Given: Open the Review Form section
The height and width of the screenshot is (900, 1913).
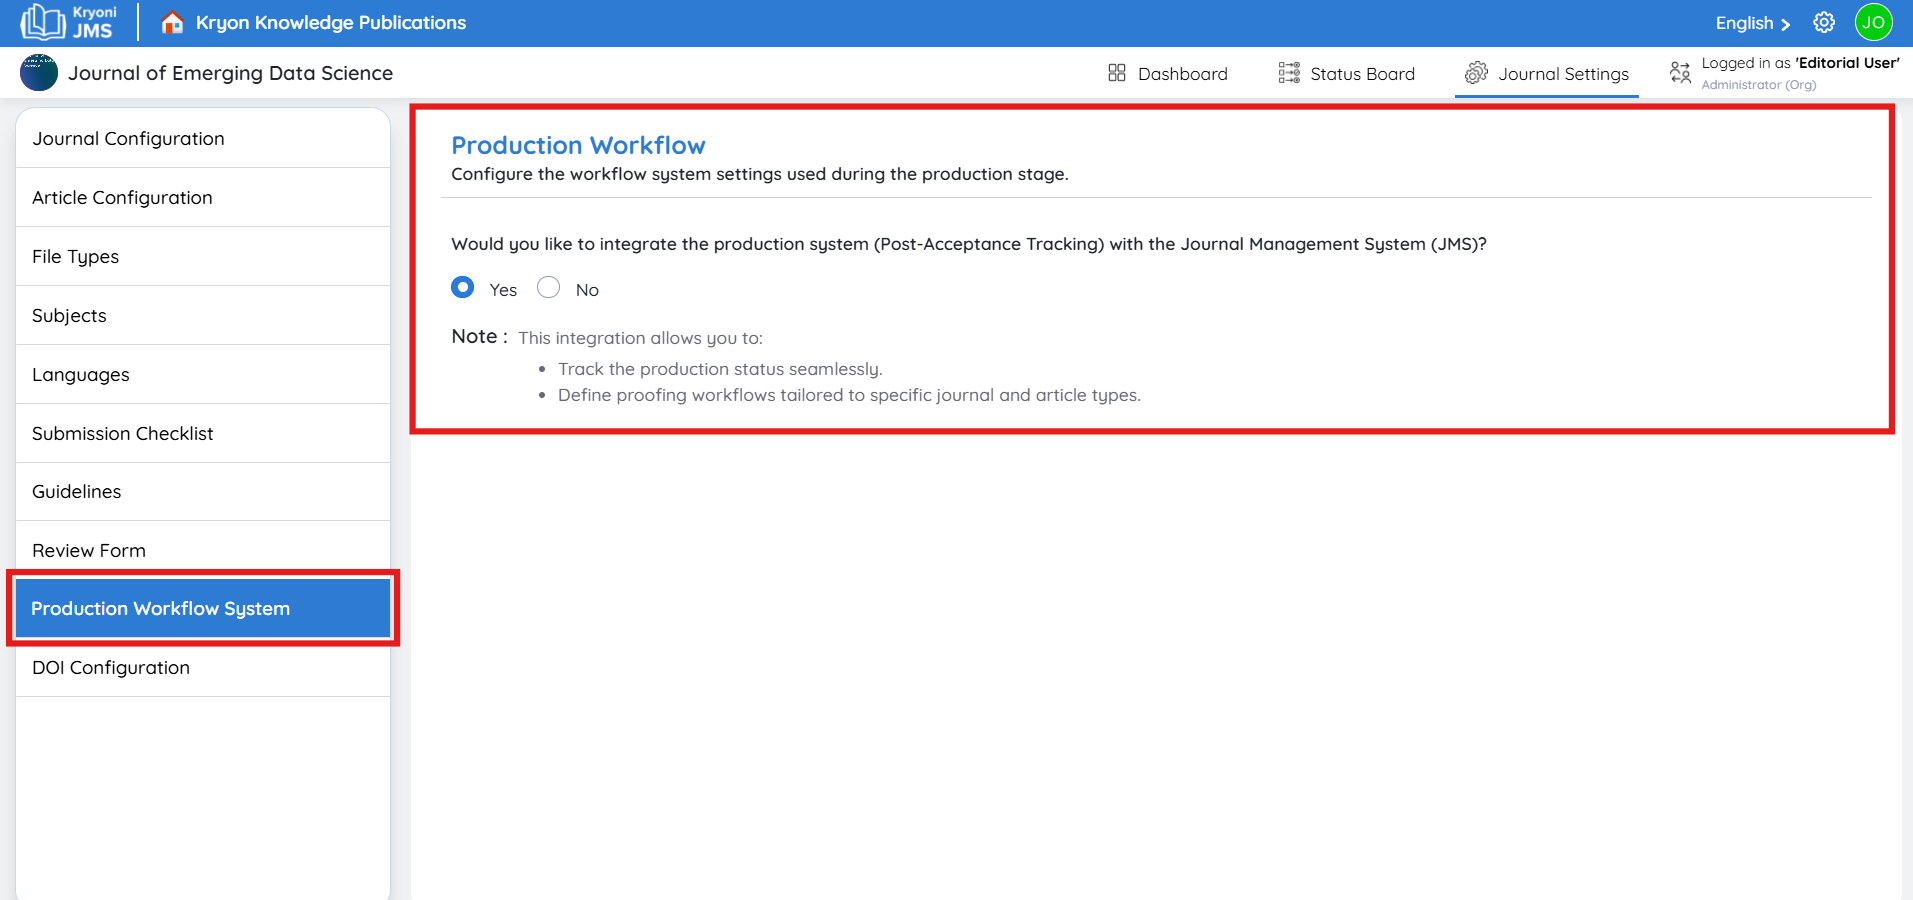Looking at the screenshot, I should coord(89,551).
